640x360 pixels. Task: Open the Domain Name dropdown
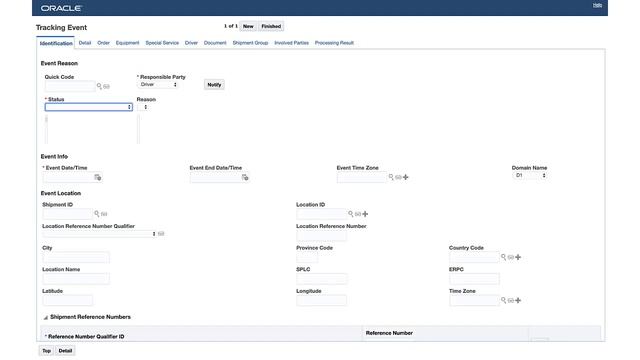[529, 176]
